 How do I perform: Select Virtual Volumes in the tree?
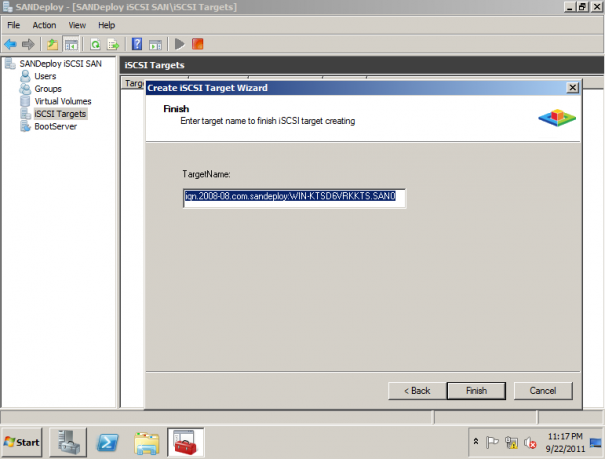pyautogui.click(x=63, y=101)
